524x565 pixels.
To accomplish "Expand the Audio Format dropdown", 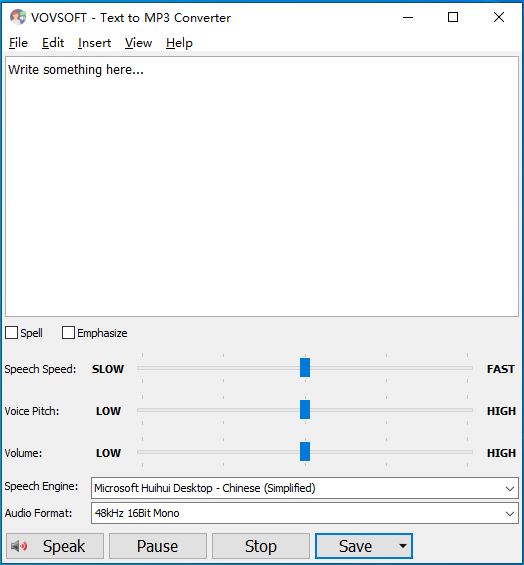I will point(510,513).
